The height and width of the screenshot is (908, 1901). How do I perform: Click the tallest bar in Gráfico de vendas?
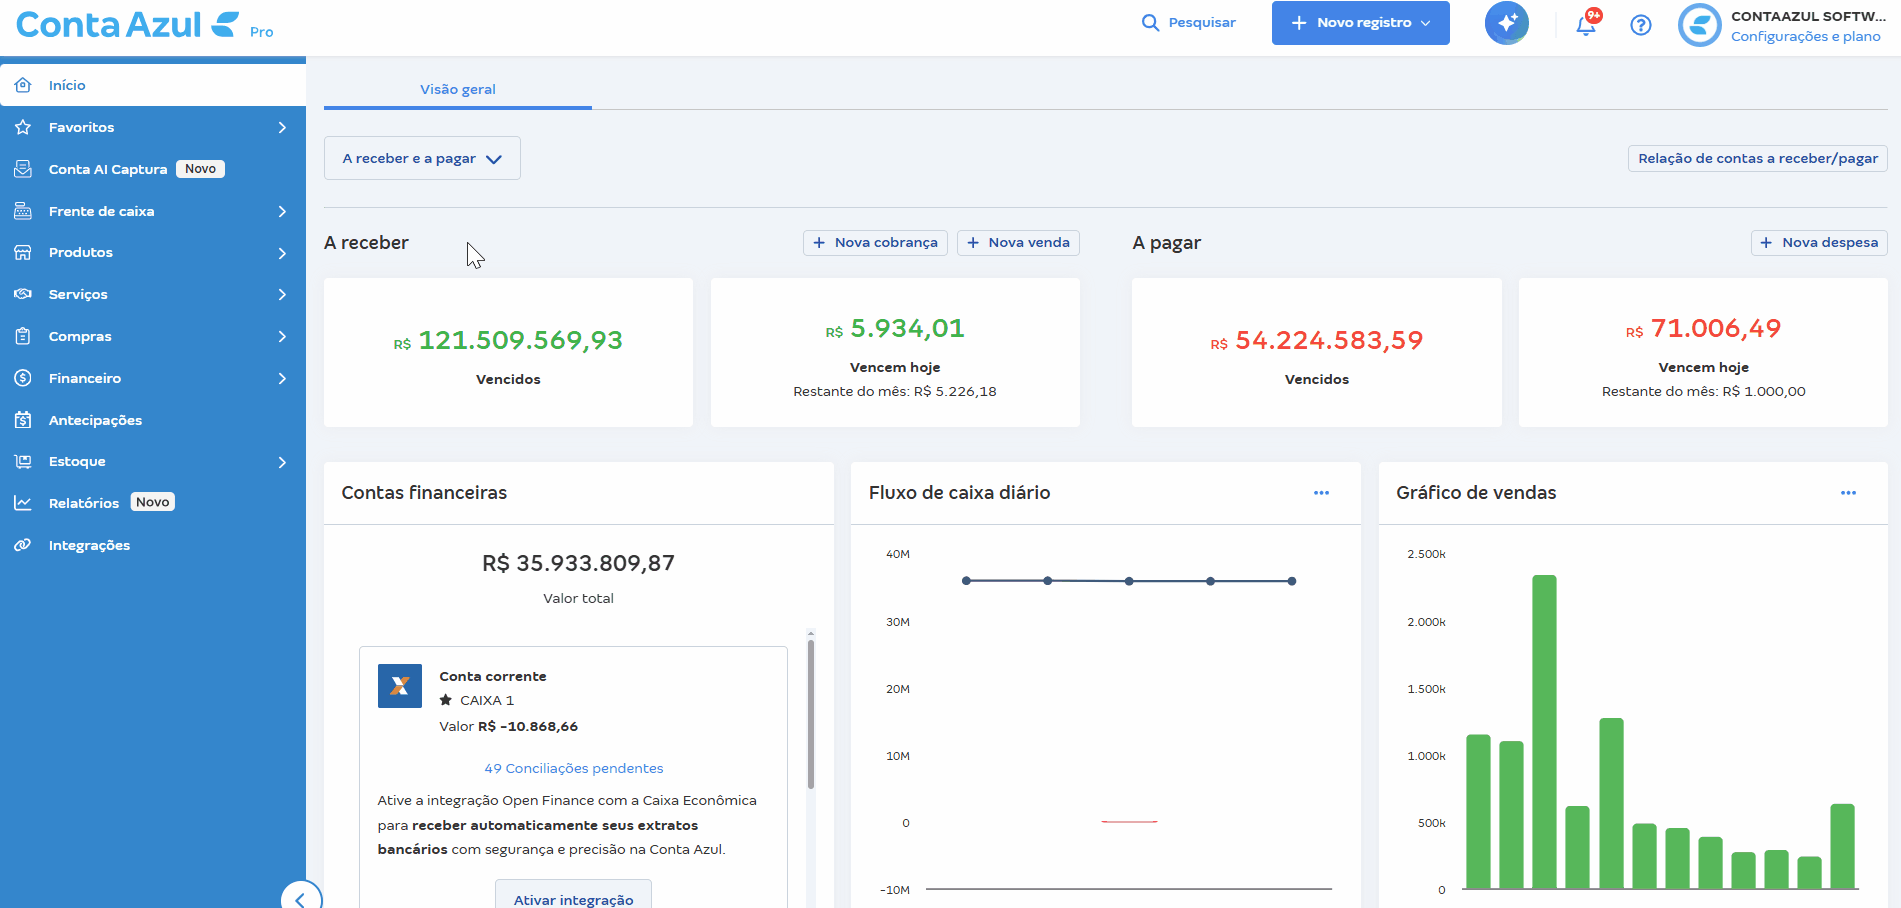click(1544, 732)
